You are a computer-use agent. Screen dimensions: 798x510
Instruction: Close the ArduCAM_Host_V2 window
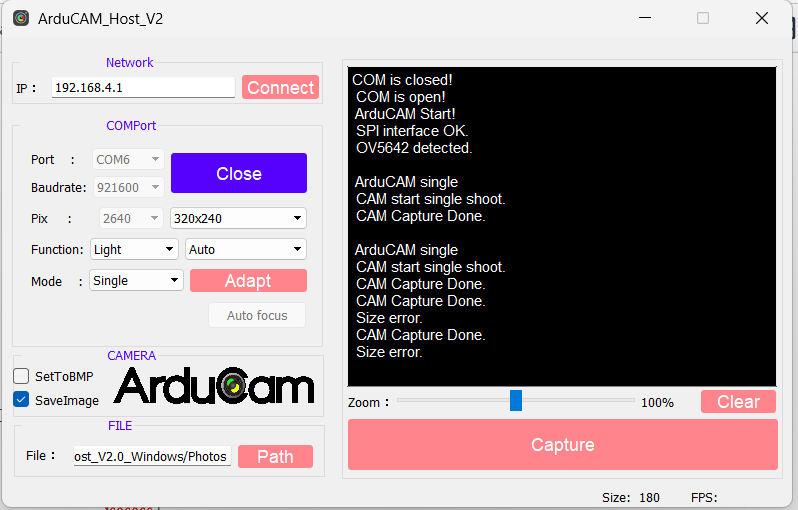(762, 18)
